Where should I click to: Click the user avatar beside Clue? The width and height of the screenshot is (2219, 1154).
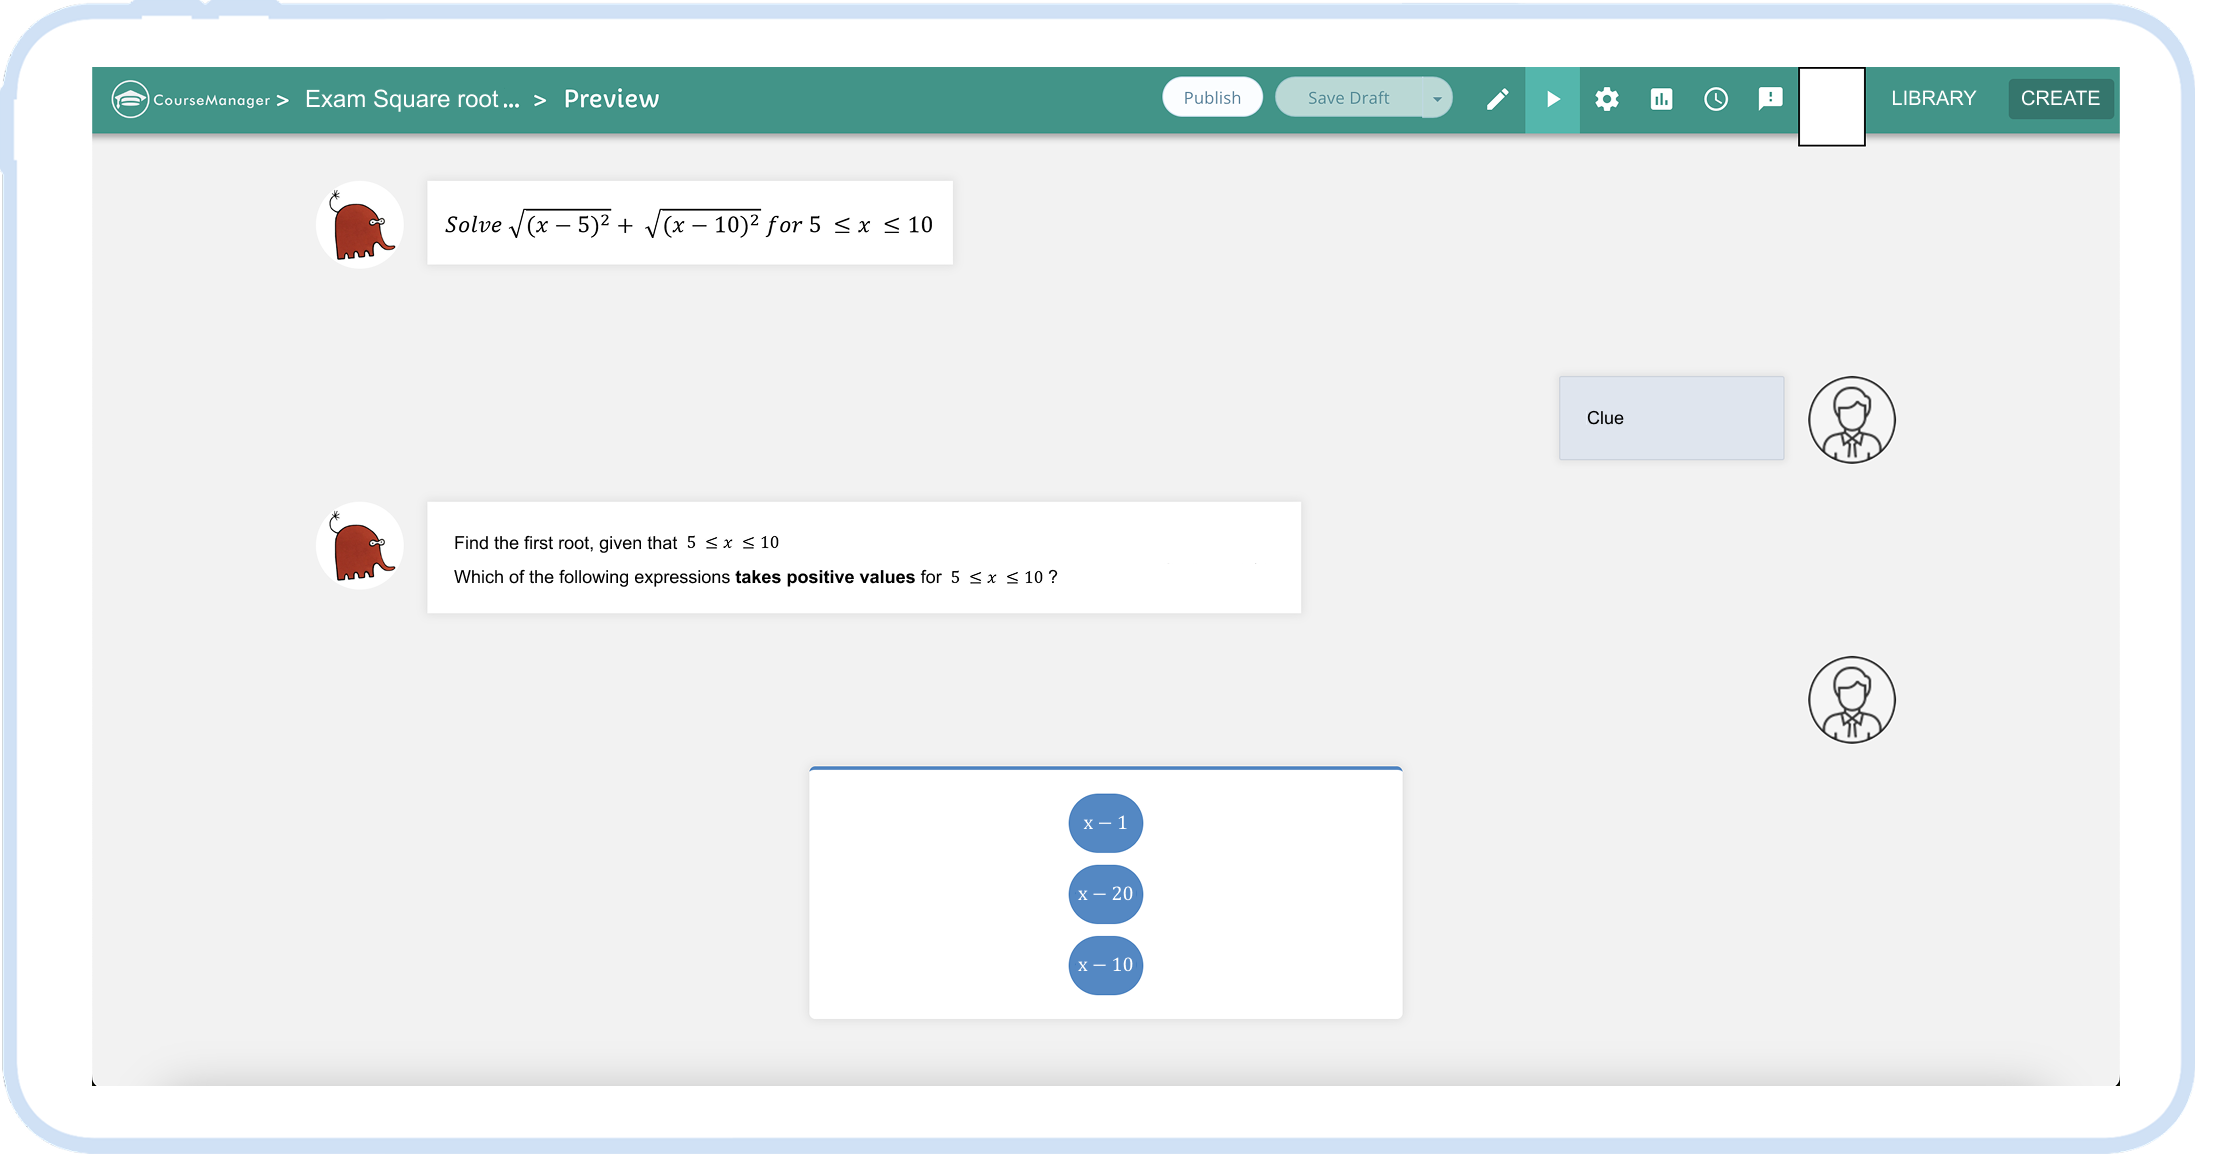(x=1851, y=420)
